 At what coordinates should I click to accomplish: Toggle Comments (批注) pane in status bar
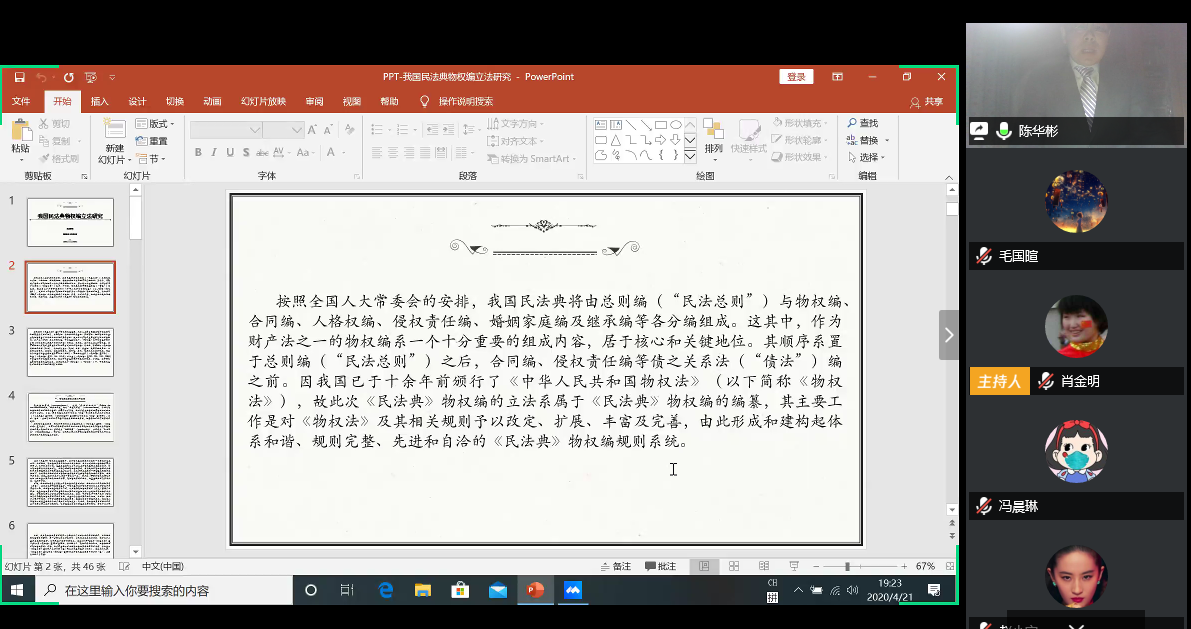661,566
